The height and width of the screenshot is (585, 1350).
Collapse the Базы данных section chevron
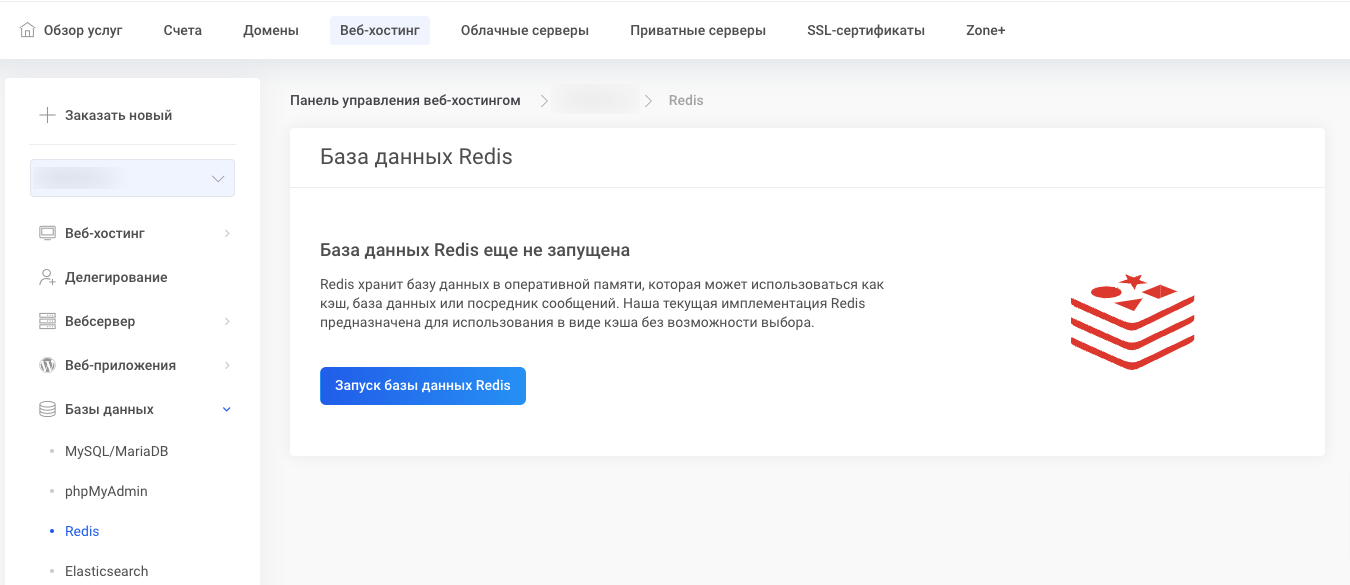pos(227,409)
